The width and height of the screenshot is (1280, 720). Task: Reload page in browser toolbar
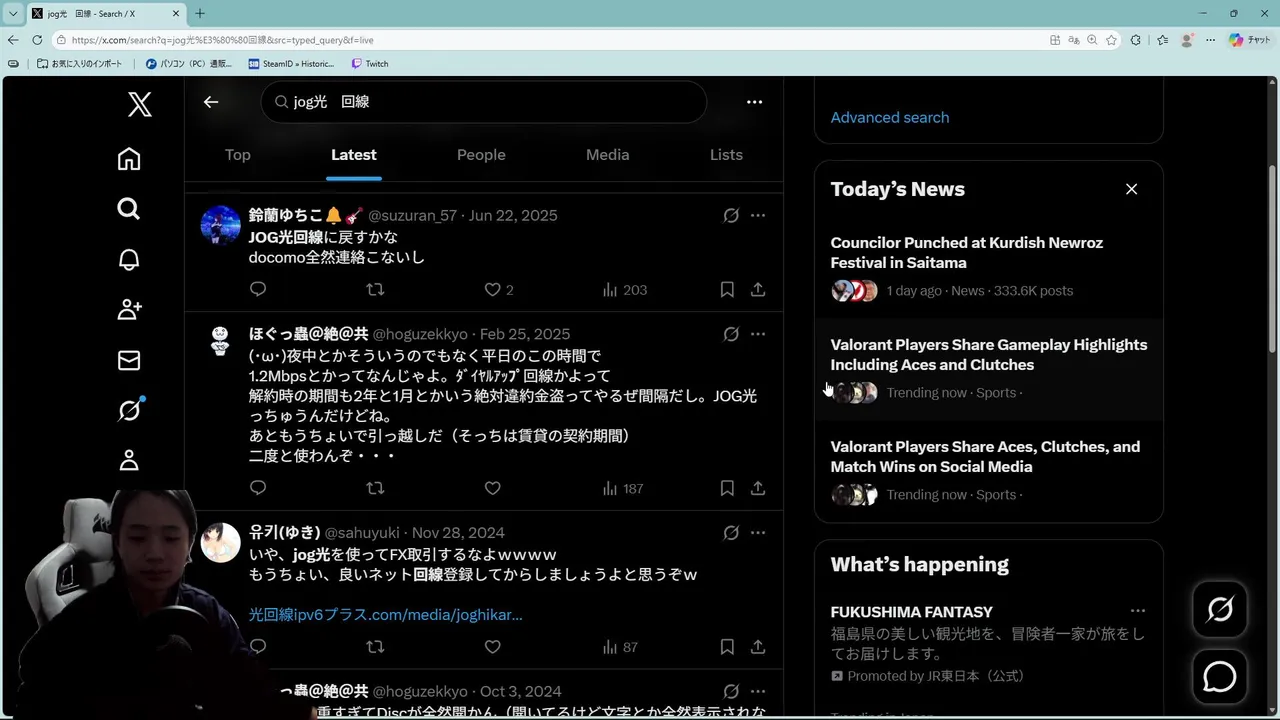click(37, 40)
